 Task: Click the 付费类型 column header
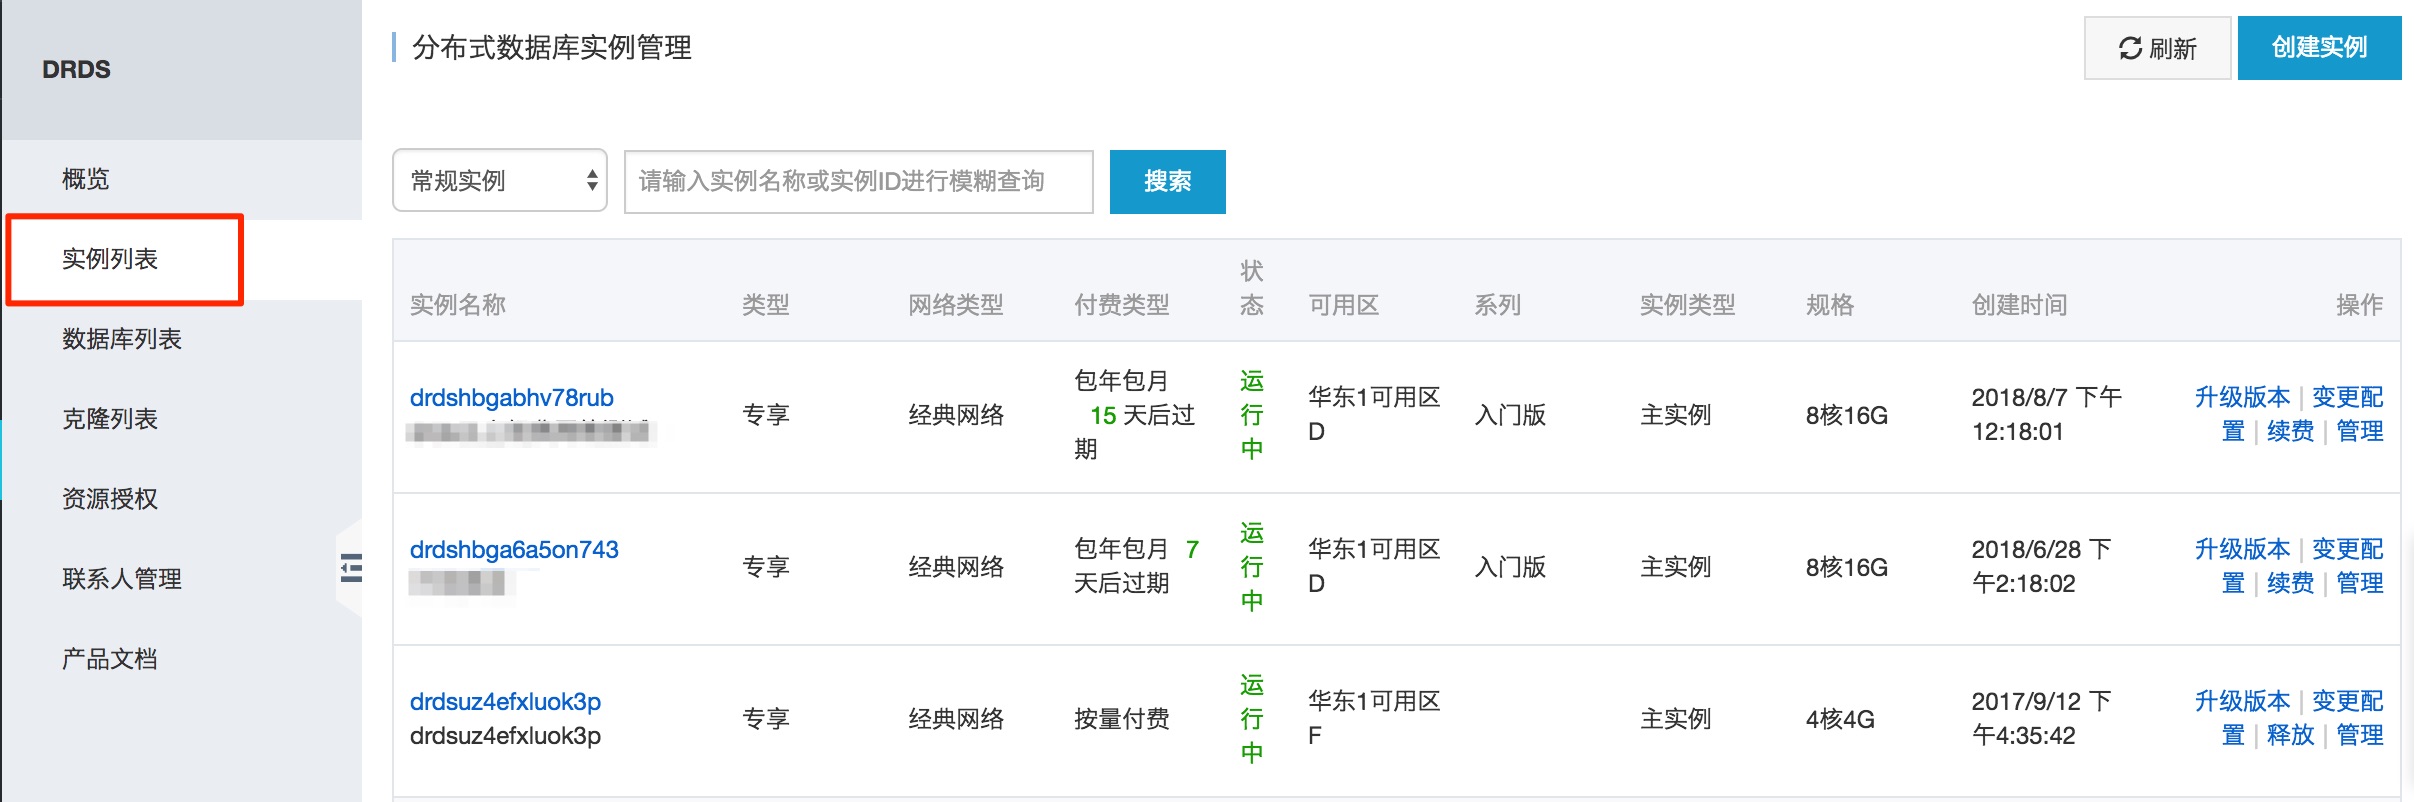click(x=1122, y=305)
